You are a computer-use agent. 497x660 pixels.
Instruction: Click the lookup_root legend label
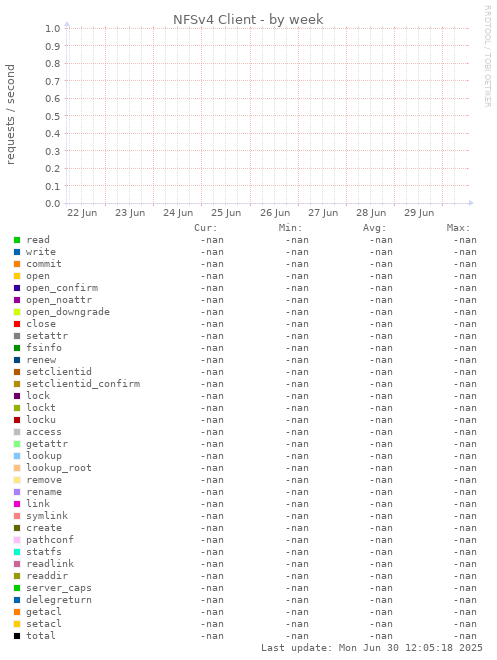59,468
